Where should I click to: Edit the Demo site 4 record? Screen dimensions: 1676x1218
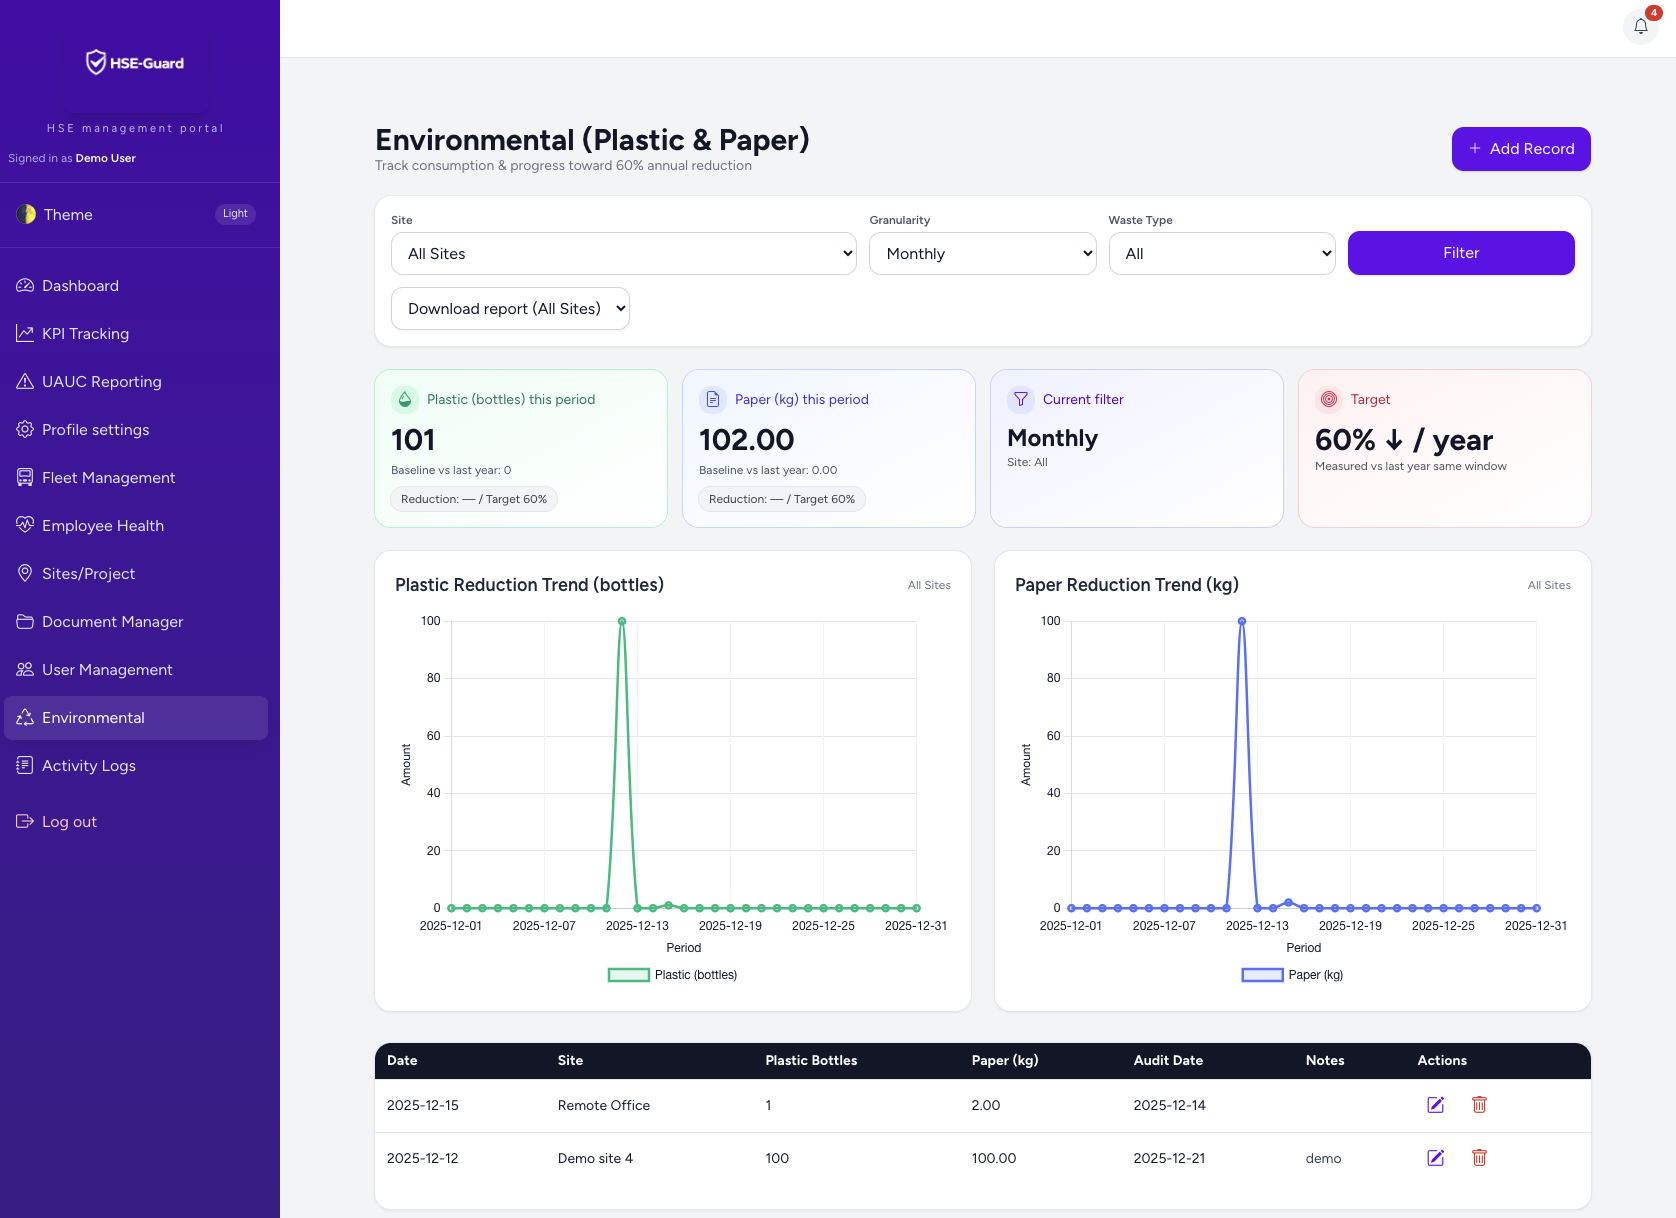click(x=1435, y=1158)
